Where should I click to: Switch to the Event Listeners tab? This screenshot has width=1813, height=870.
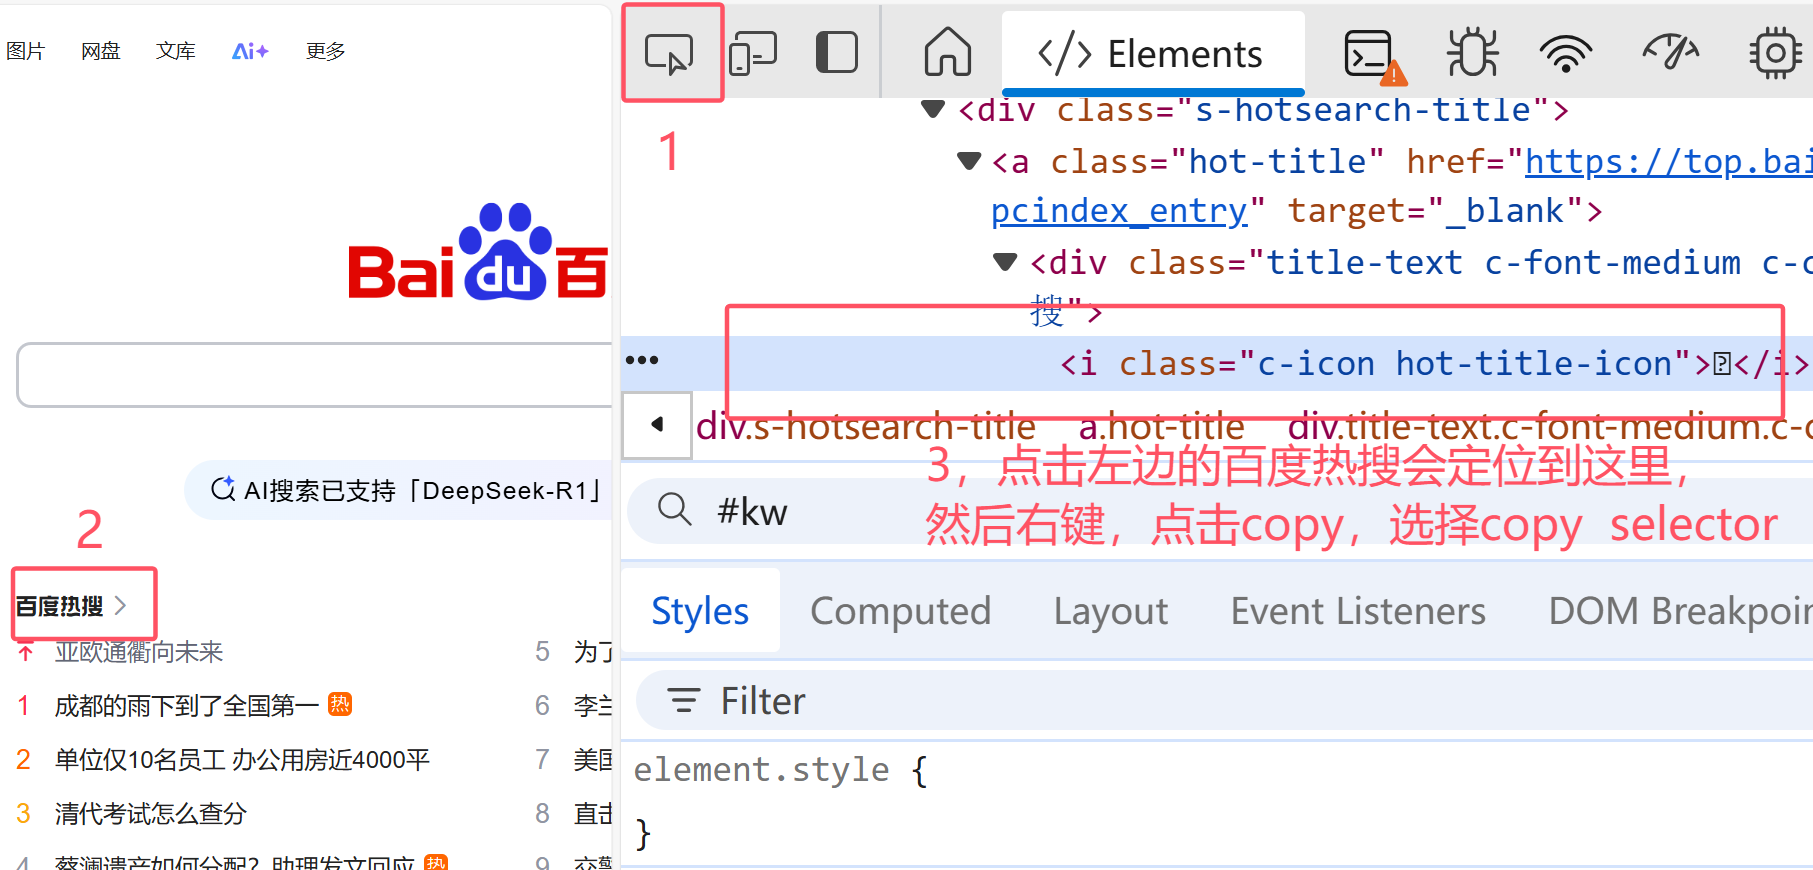coord(1358,611)
